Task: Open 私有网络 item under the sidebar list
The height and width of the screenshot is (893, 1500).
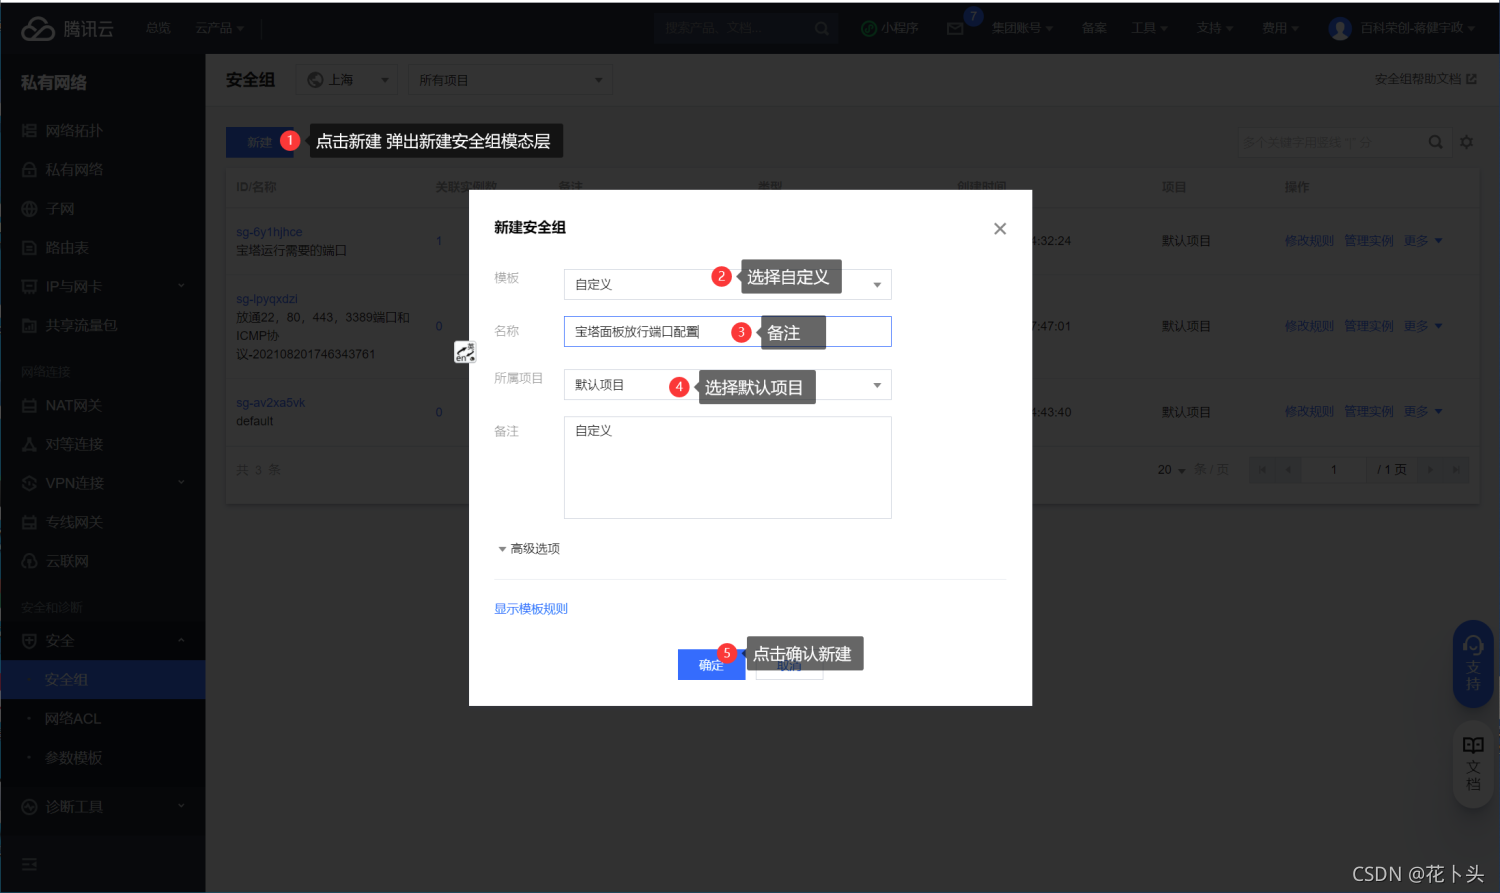Action: tap(73, 170)
